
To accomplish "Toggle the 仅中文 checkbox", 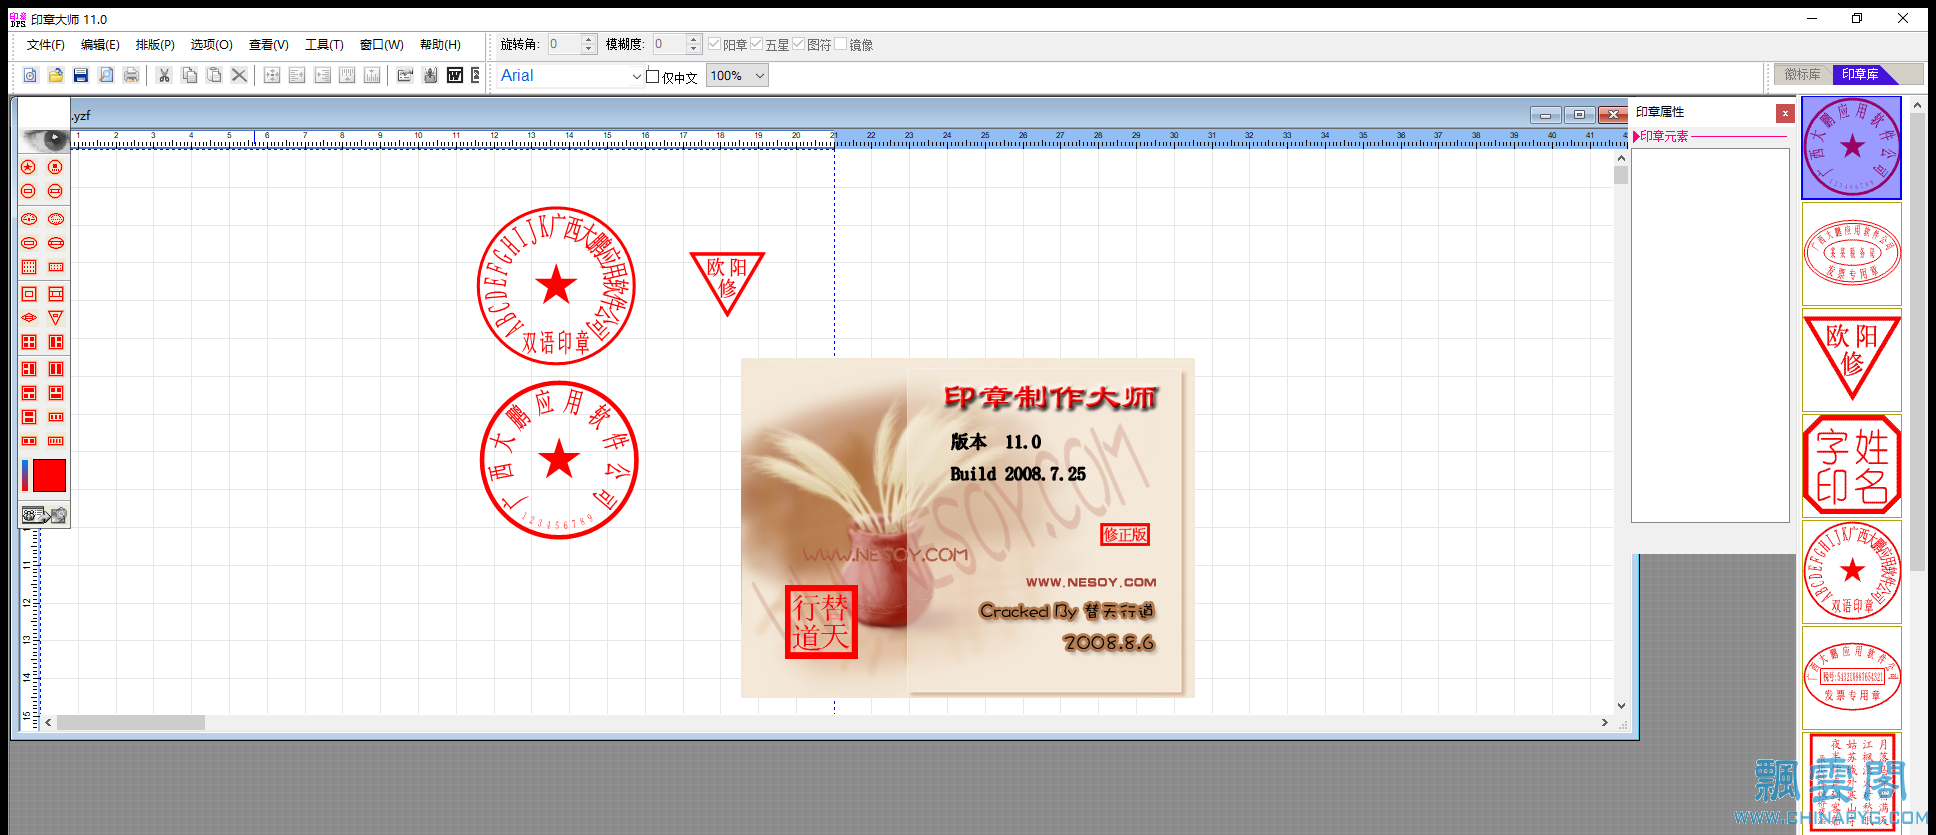I will tap(653, 76).
